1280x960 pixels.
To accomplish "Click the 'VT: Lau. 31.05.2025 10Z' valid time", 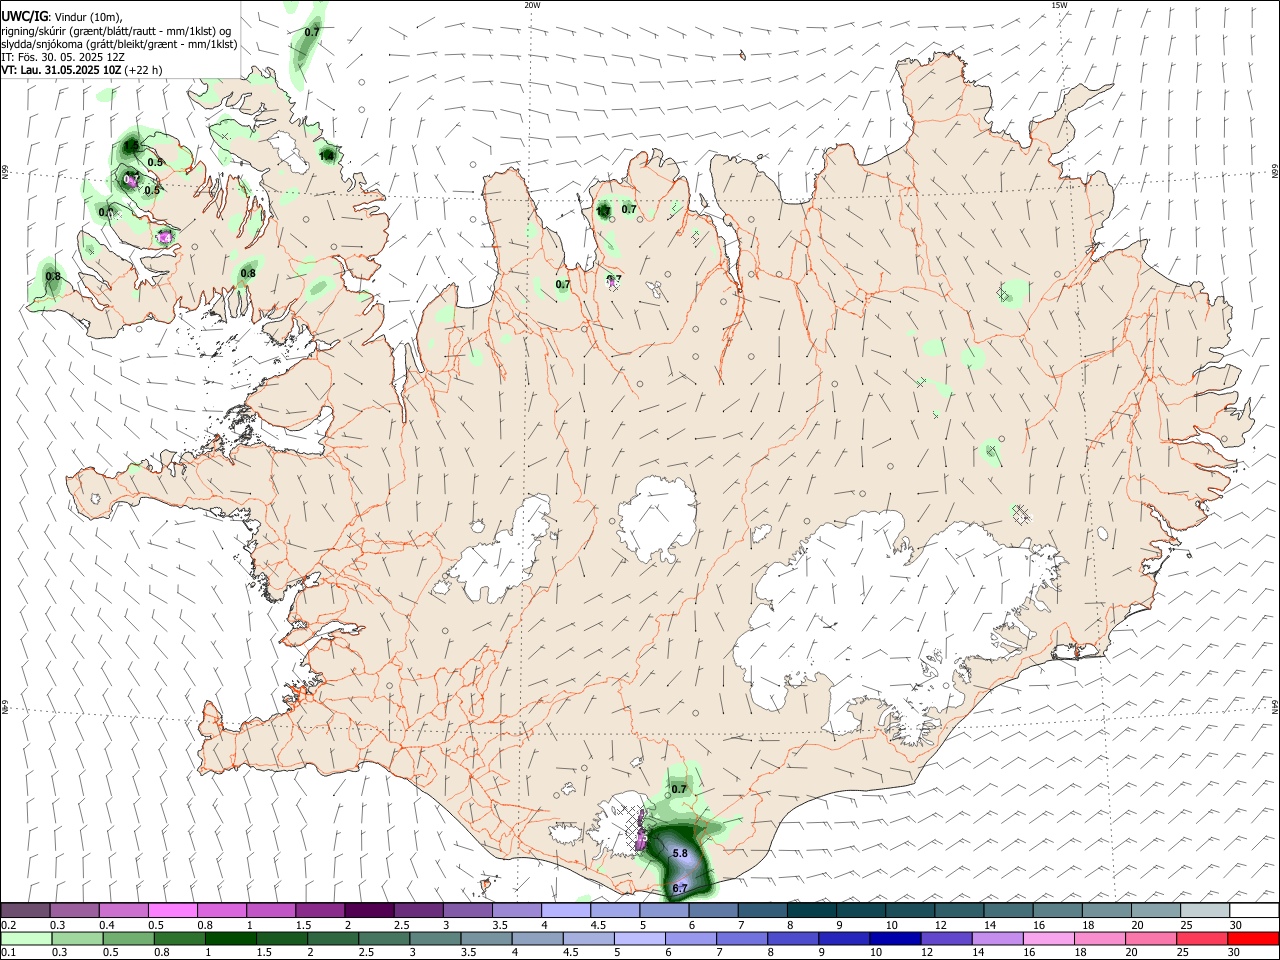I will pos(61,70).
